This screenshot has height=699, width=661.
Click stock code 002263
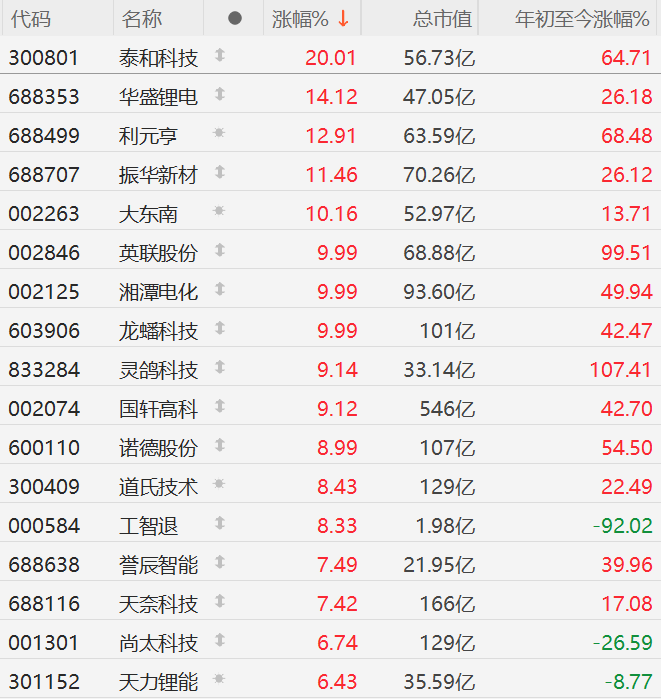[x=44, y=214]
